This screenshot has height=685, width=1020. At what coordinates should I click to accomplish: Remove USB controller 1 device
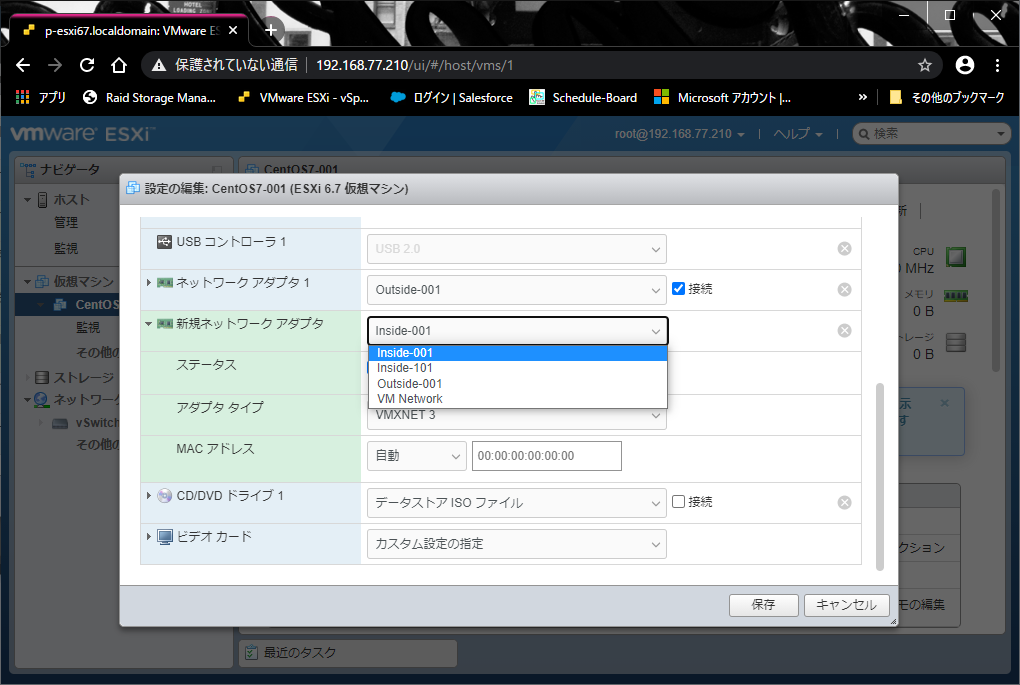[844, 248]
